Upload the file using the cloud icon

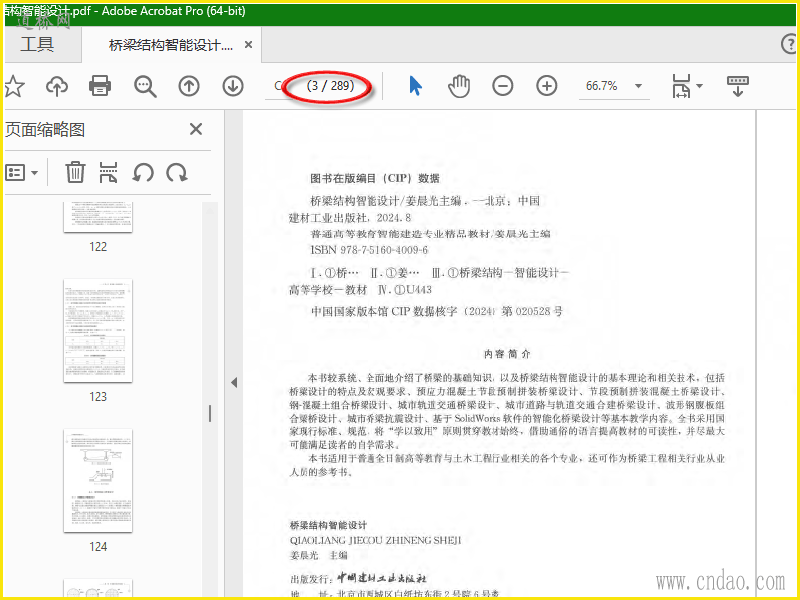tap(57, 86)
